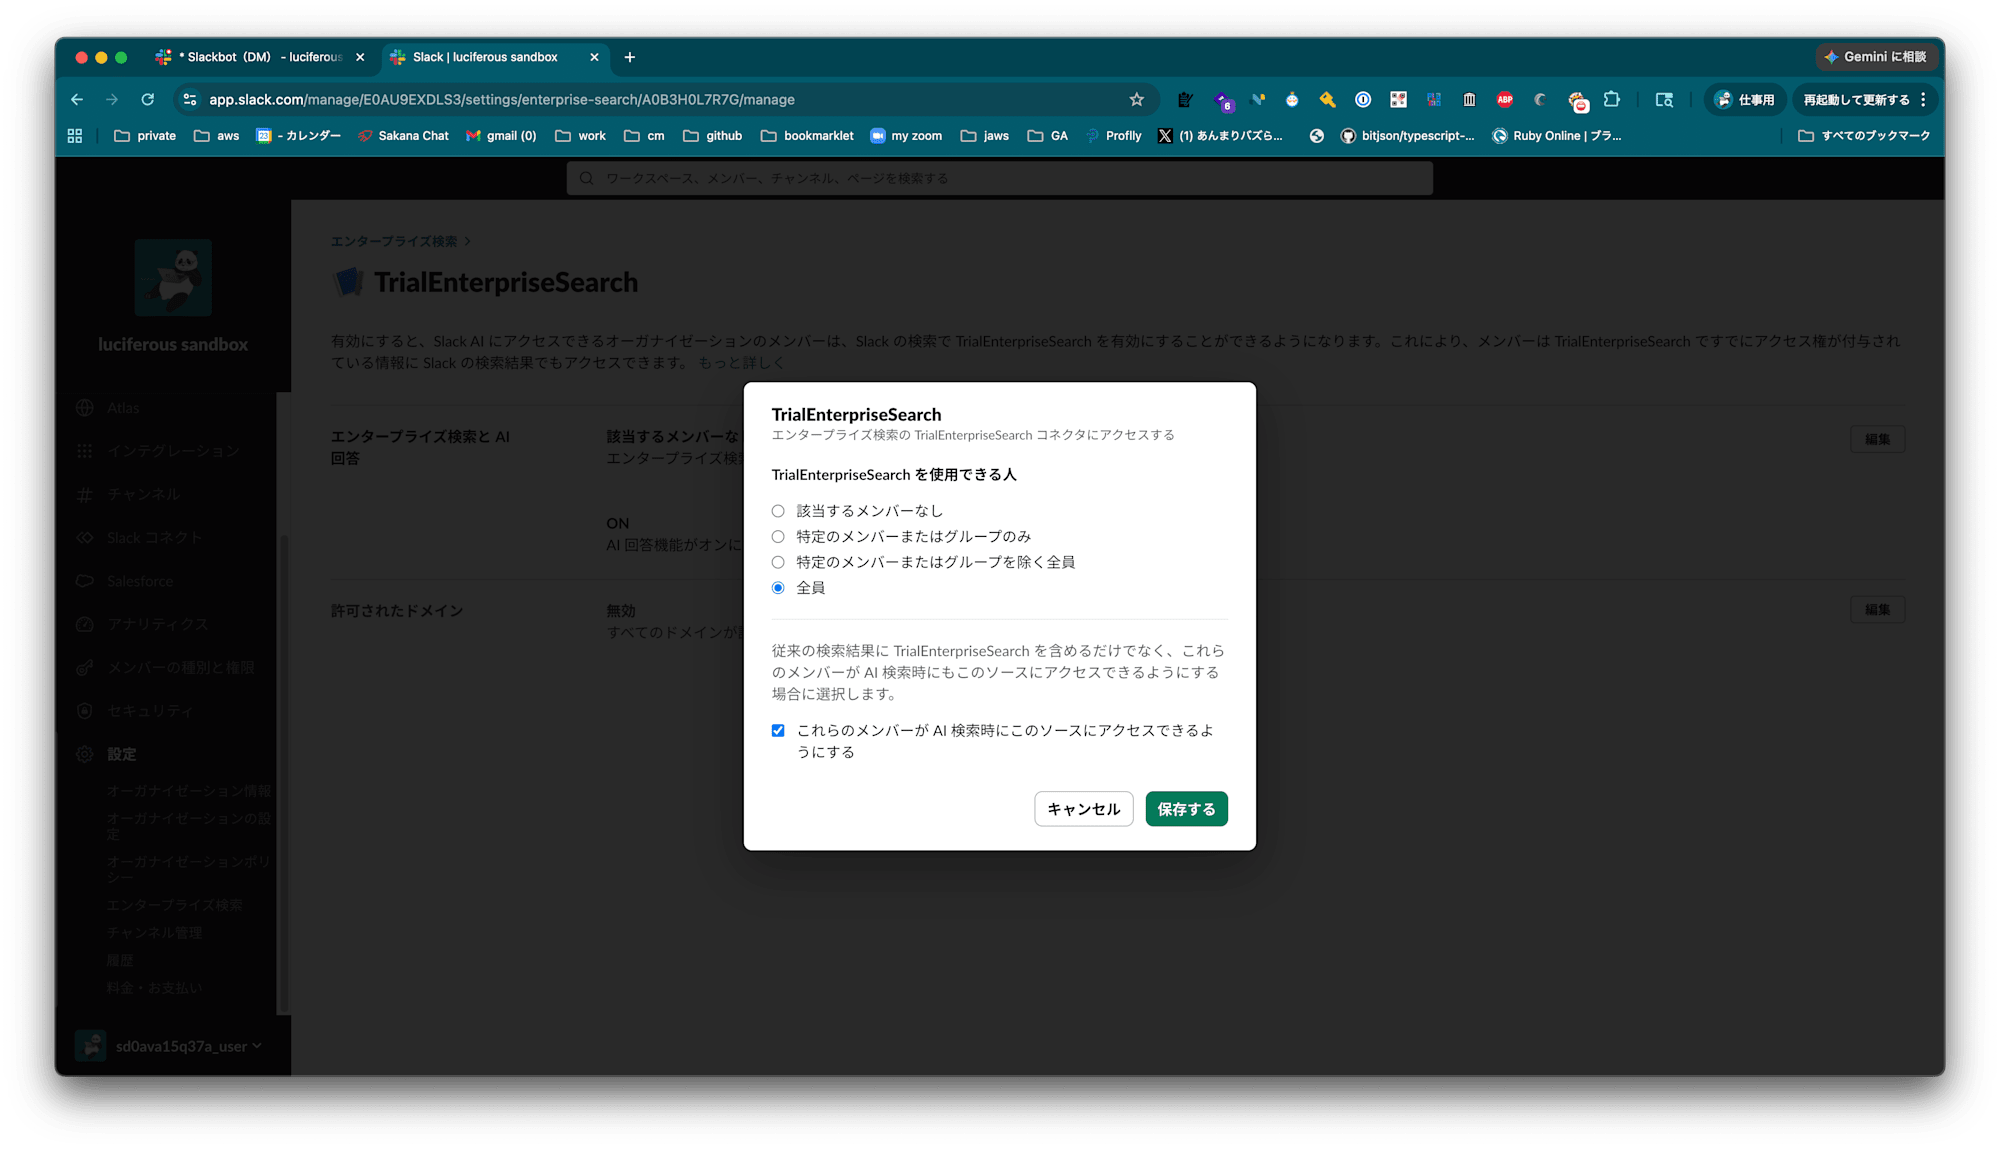
Task: Open the private bookmarks folder
Action: pos(145,136)
